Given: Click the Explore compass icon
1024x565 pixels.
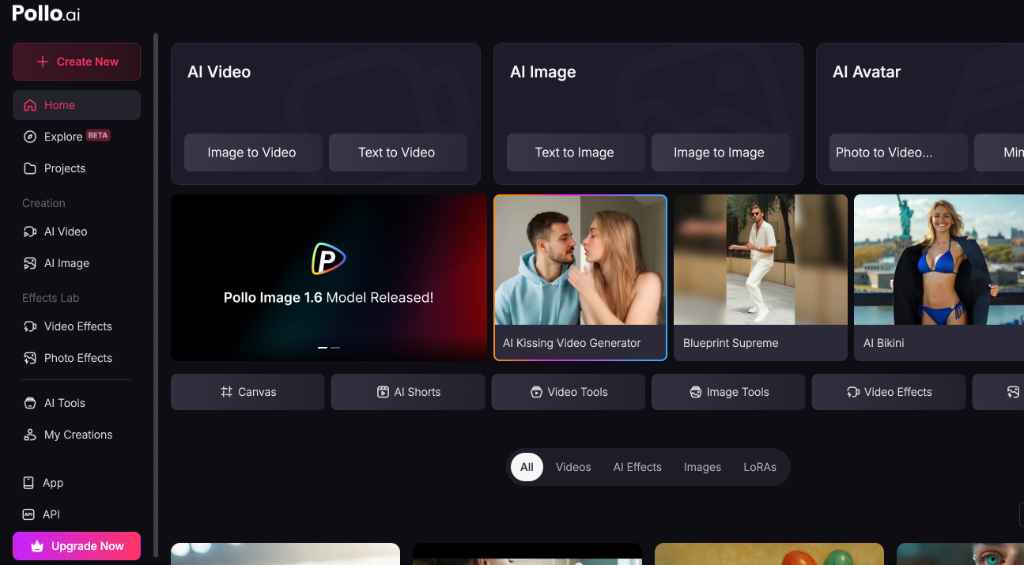Looking at the screenshot, I should (x=30, y=137).
